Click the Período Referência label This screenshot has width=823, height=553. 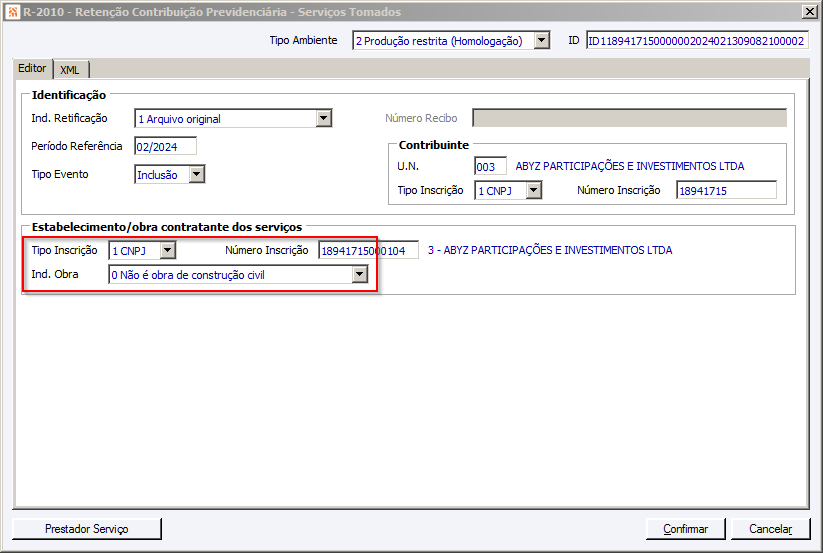[77, 146]
